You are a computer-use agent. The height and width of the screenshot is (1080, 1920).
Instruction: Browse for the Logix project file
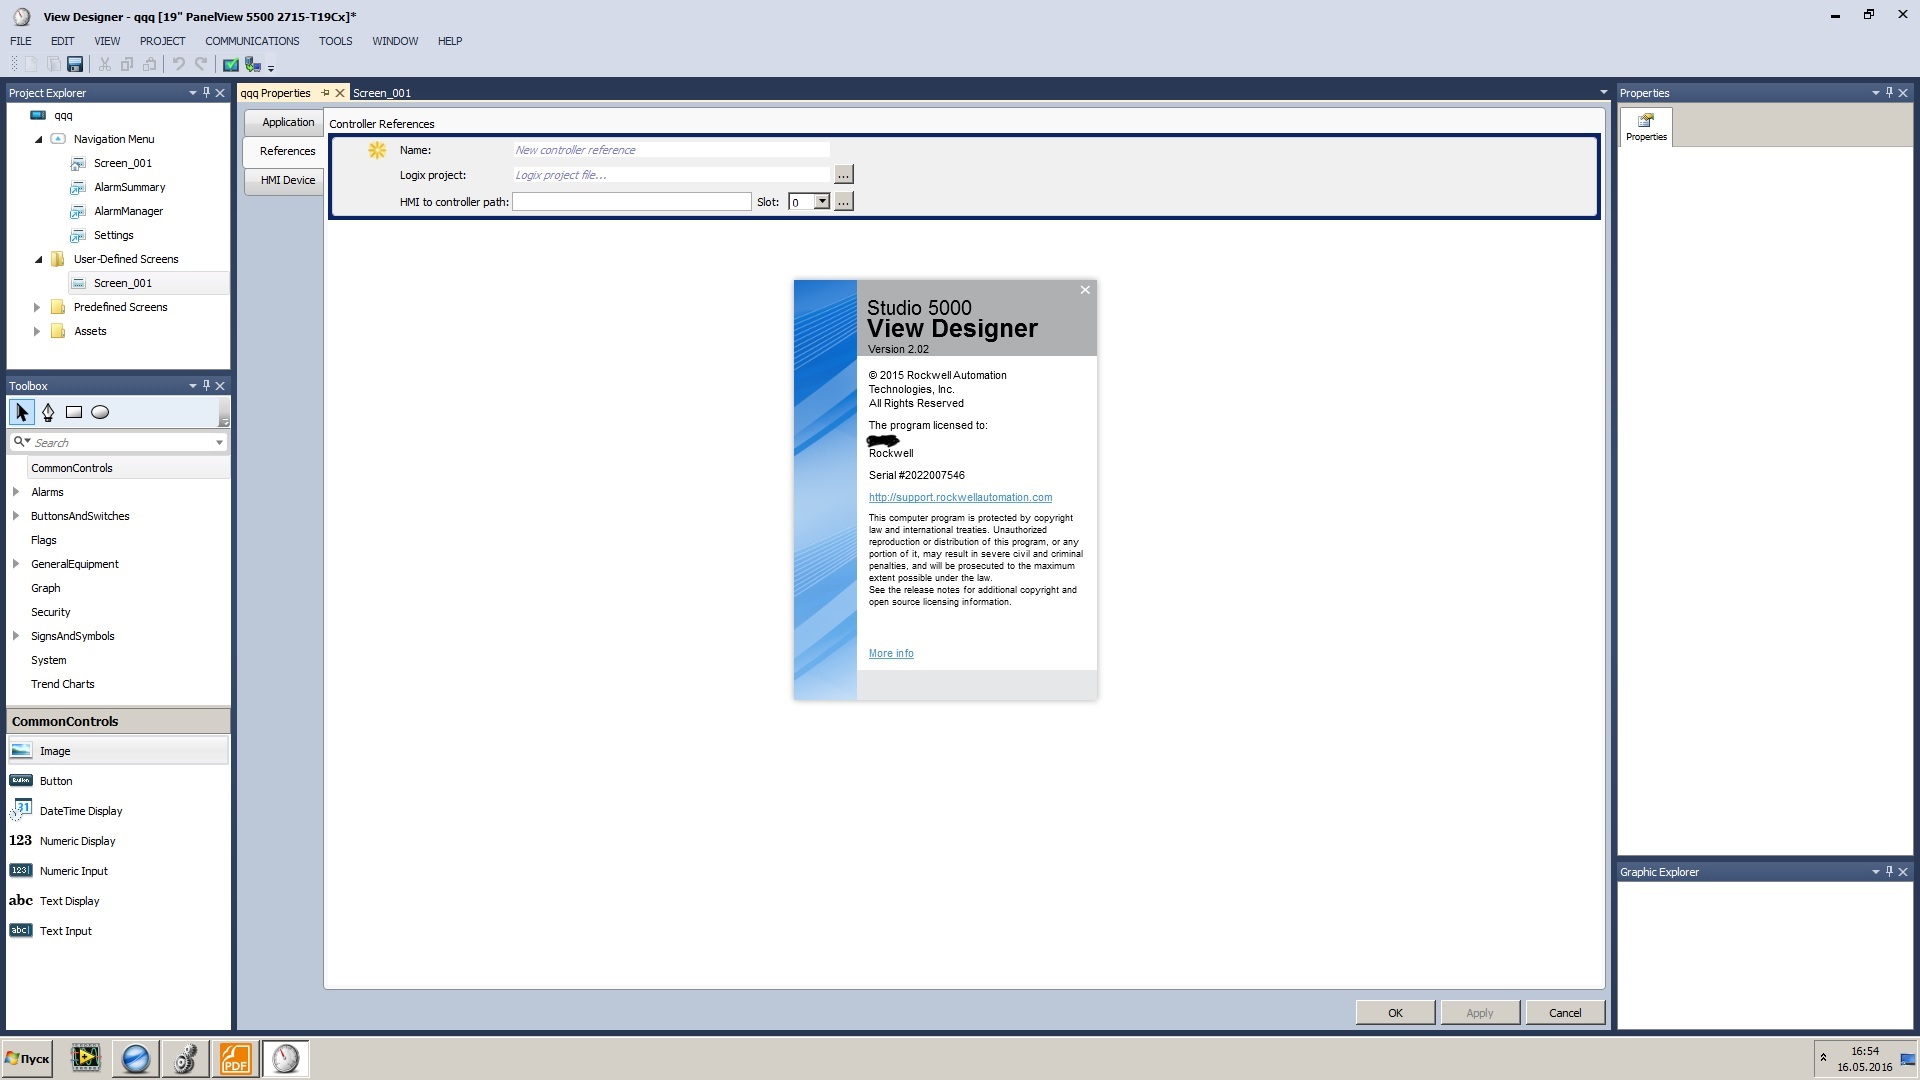click(844, 175)
